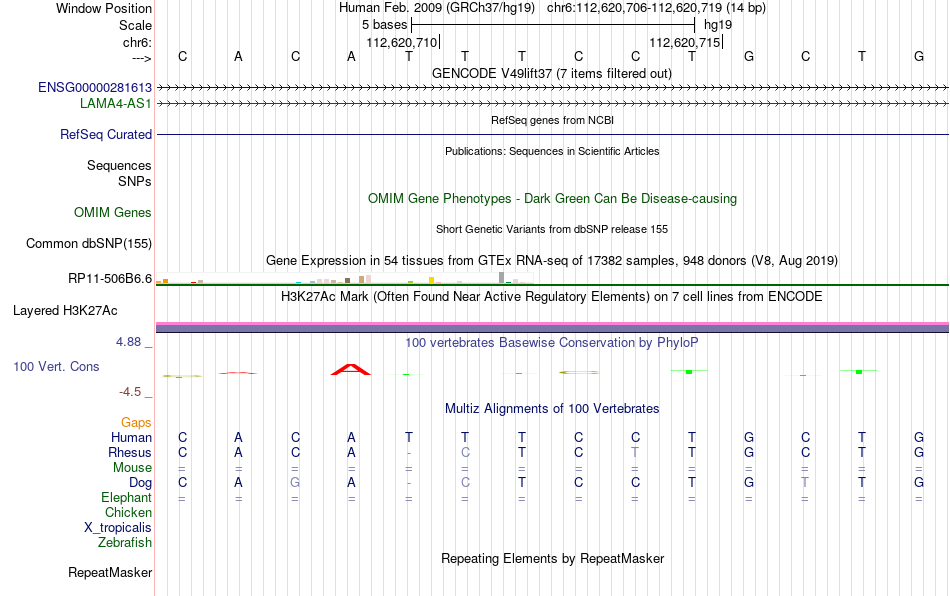Select the RefSeq Curated track label
950x596 pixels.
click(x=105, y=134)
